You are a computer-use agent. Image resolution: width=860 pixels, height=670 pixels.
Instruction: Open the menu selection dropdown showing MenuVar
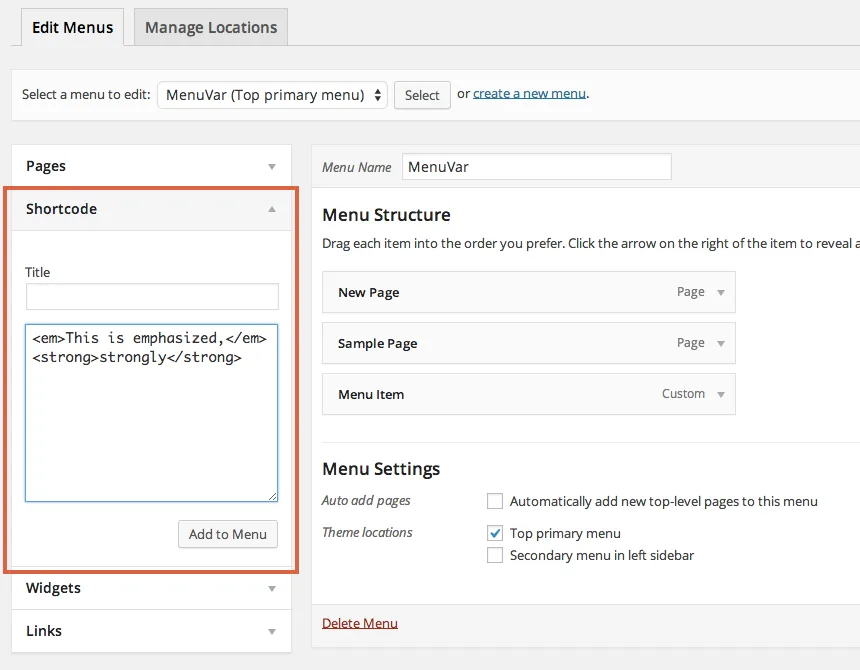tap(272, 95)
